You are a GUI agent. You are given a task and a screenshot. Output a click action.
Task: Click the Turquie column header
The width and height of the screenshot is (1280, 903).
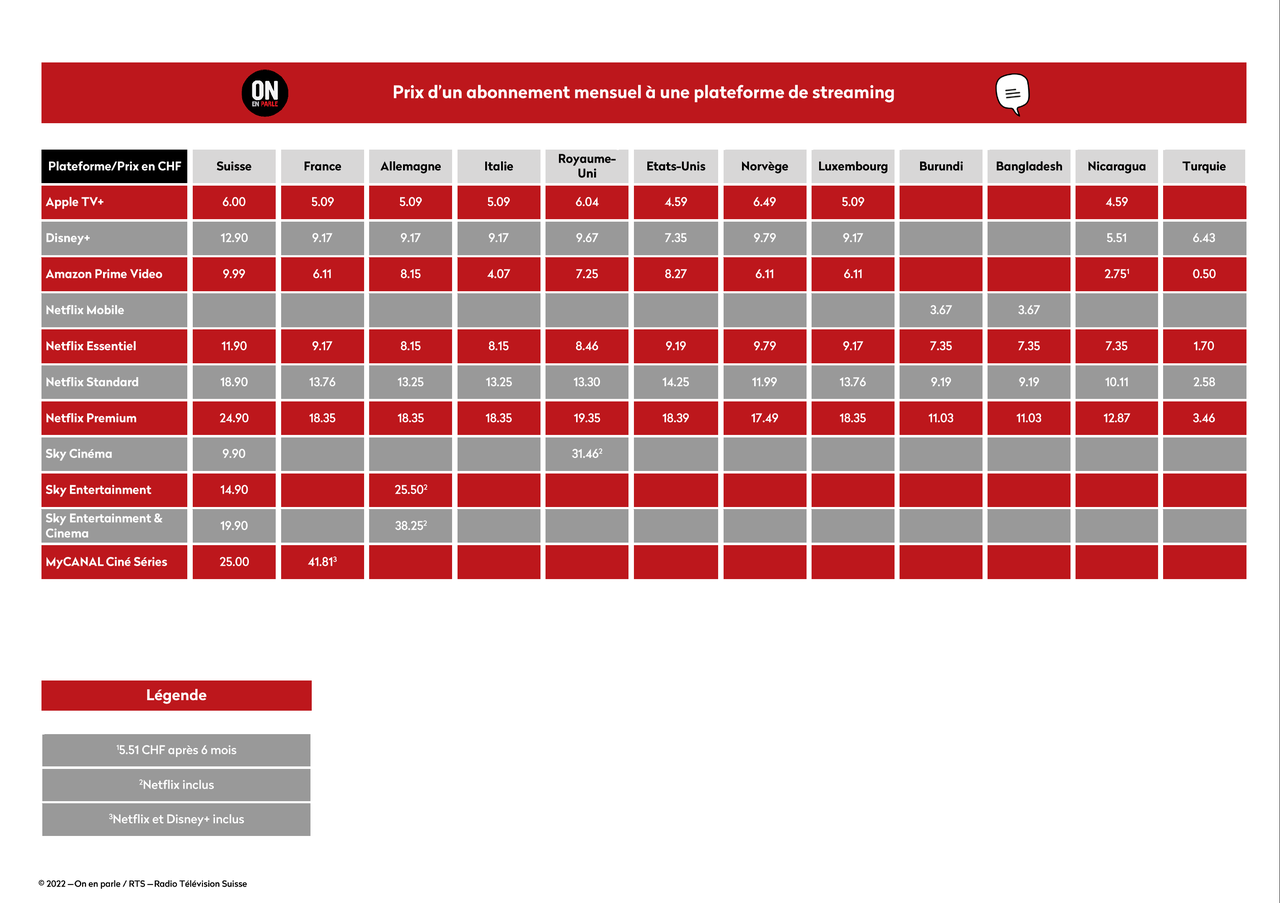tap(1203, 166)
